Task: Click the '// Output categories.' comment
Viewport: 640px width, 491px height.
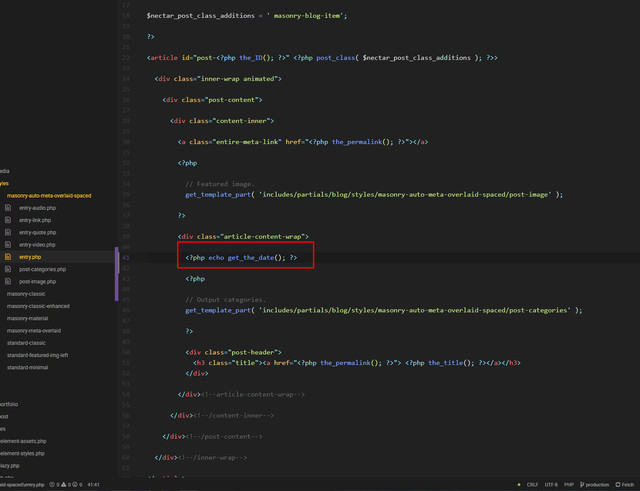Action: point(226,300)
